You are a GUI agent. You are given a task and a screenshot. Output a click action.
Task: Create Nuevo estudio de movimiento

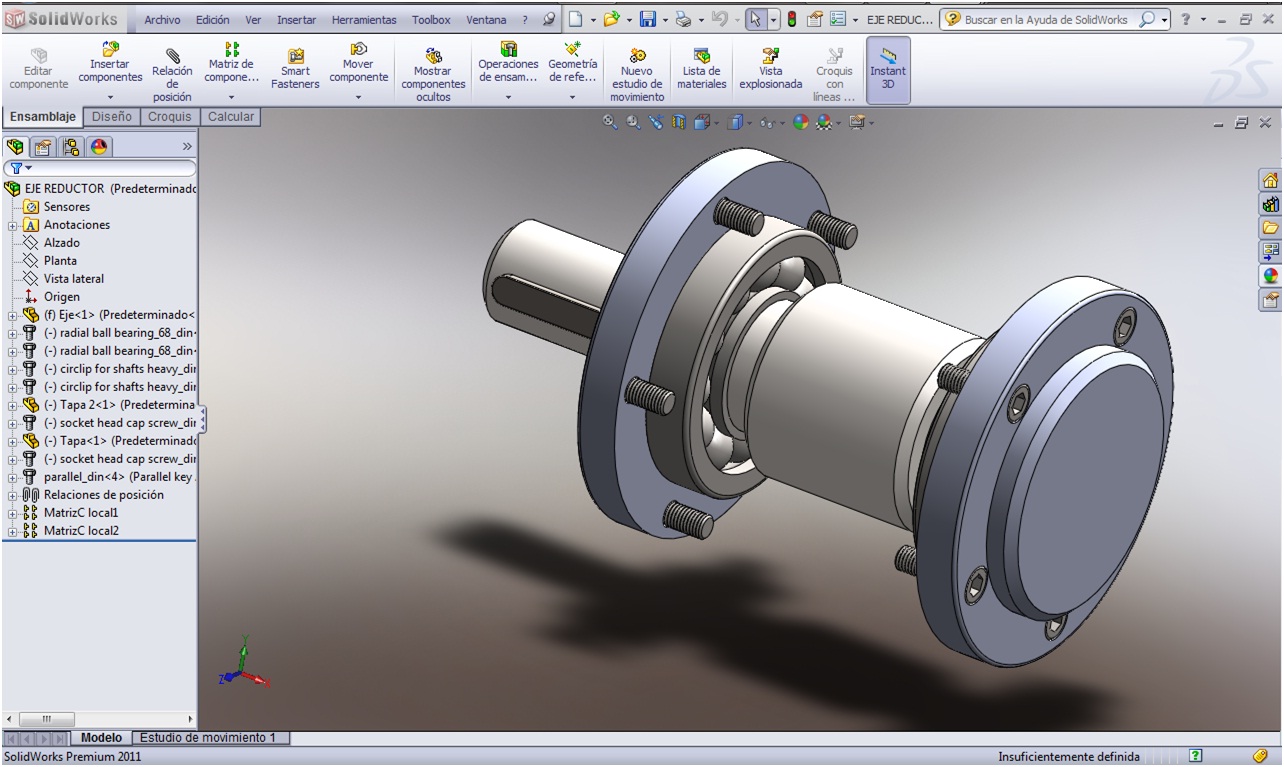coord(637,75)
